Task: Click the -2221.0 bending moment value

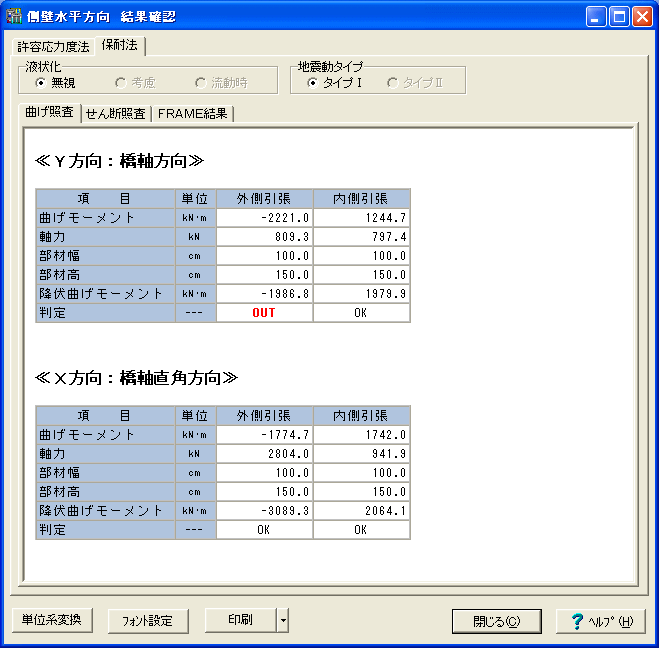Action: pos(264,218)
